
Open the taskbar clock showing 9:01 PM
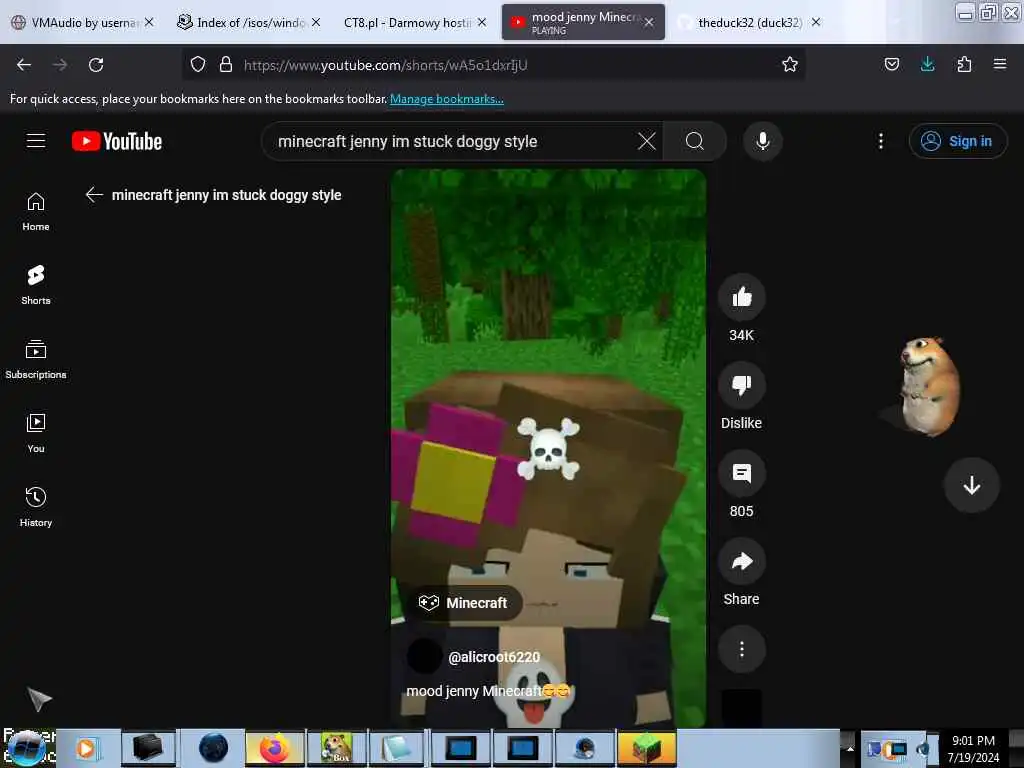click(x=973, y=748)
